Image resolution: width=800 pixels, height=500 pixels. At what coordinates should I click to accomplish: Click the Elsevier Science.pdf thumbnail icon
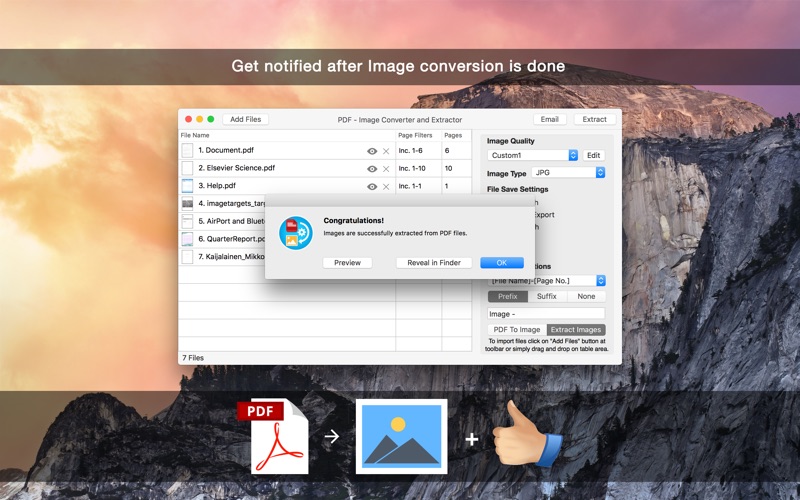click(x=188, y=168)
